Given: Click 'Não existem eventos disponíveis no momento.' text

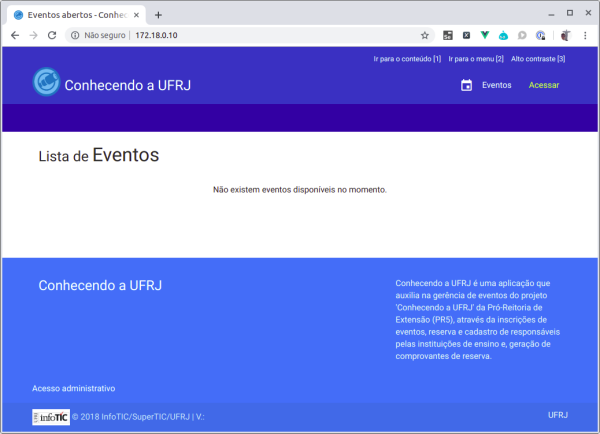Looking at the screenshot, I should point(300,190).
